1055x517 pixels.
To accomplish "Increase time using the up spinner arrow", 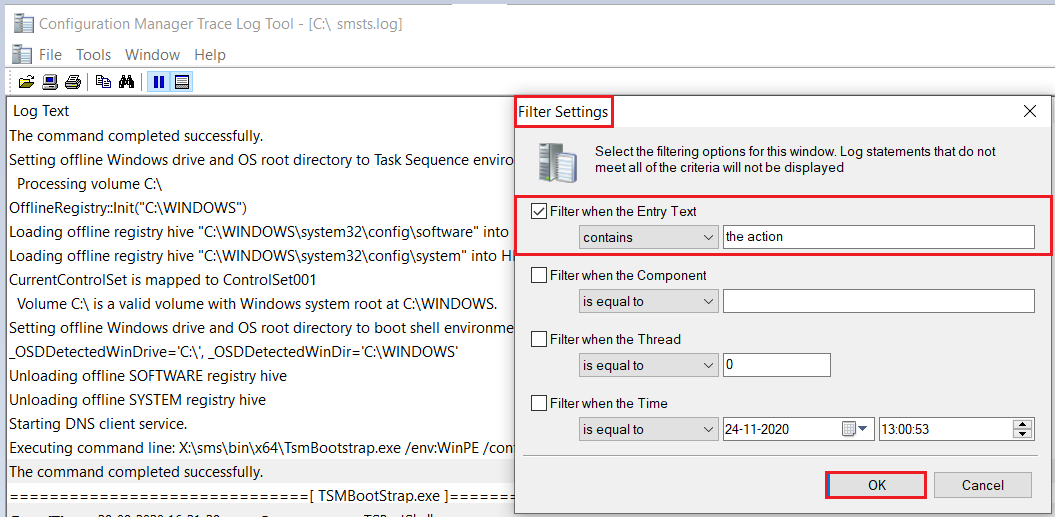I will point(1023,424).
